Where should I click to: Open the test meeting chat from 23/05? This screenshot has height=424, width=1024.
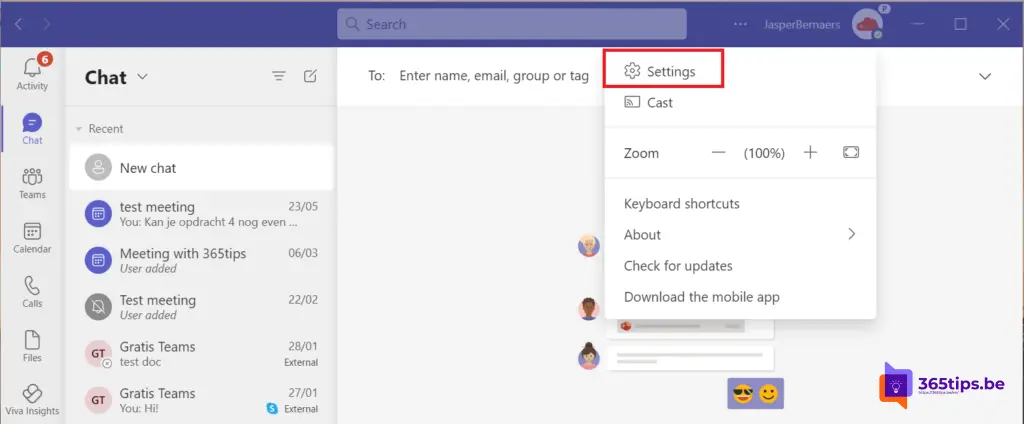pos(201,214)
